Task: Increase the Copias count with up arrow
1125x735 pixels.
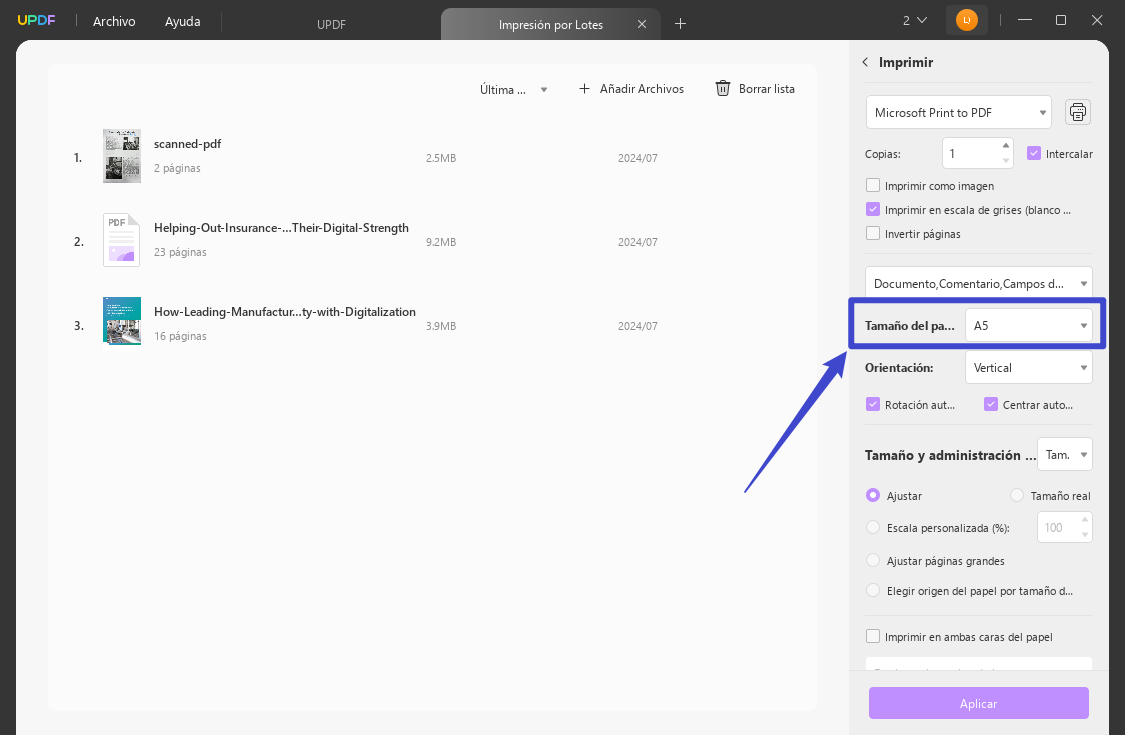Action: [1006, 145]
